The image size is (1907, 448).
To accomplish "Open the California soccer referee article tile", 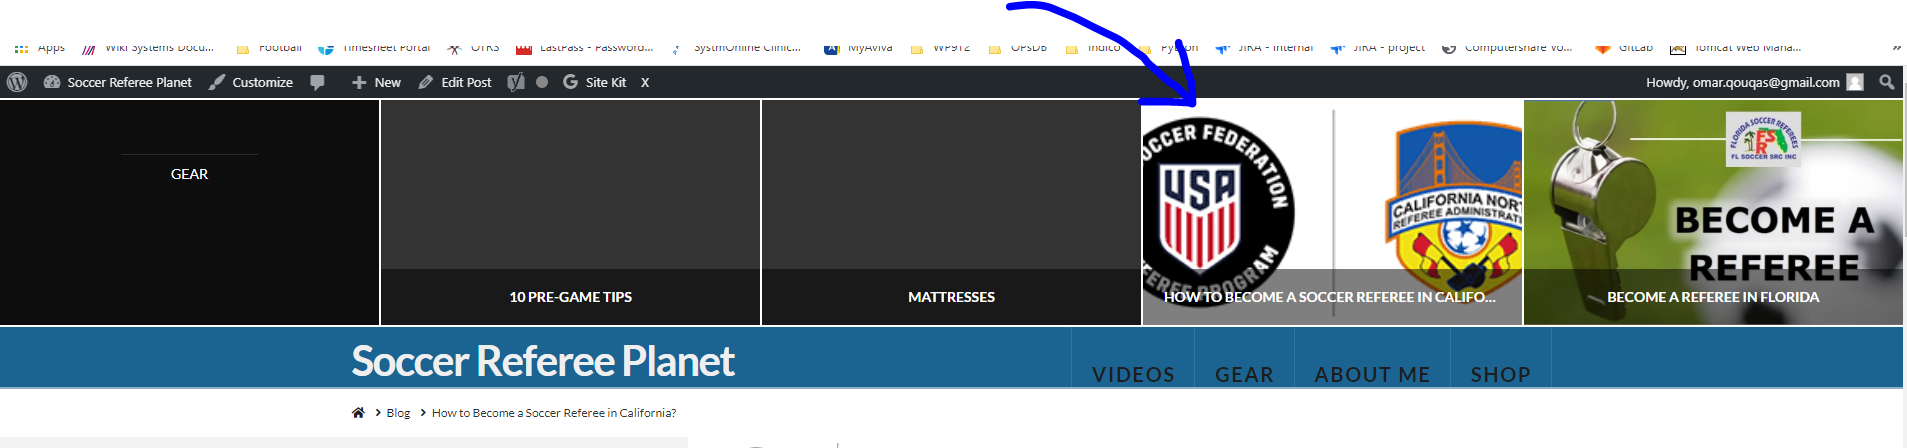I will pos(1332,212).
